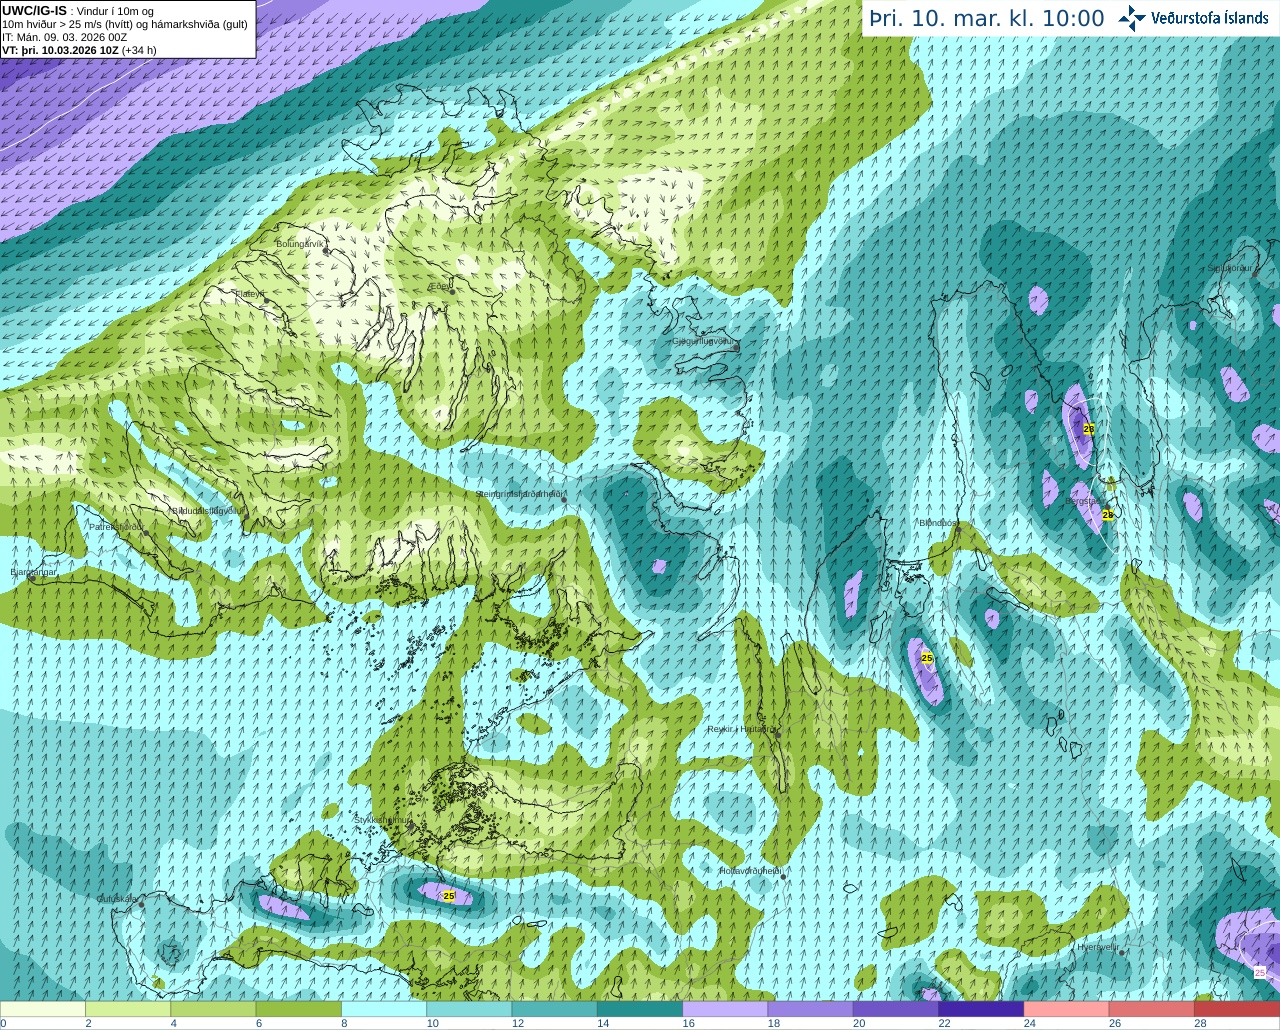Click the 'Bjargtangar' place label

(33, 572)
